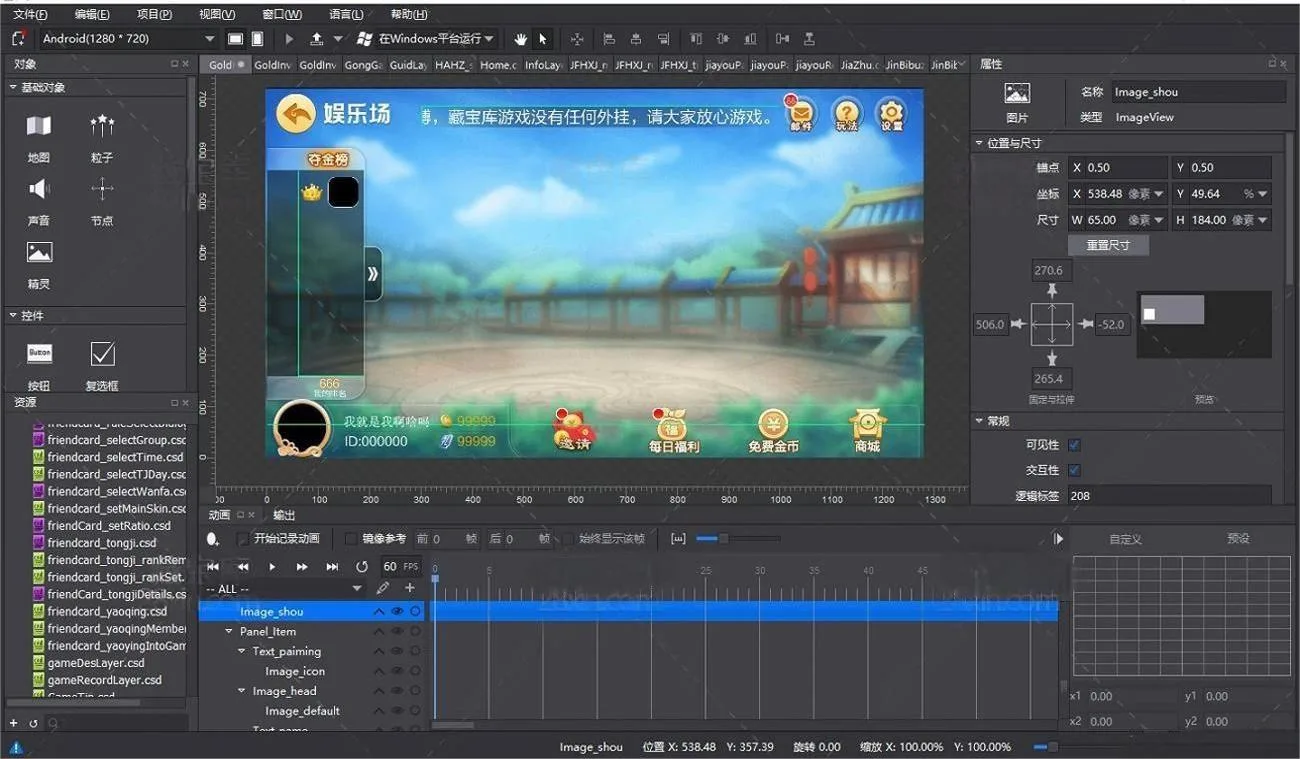The image size is (1300, 759).
Task: Pick the Sound (声音) object icon
Action: (x=38, y=189)
